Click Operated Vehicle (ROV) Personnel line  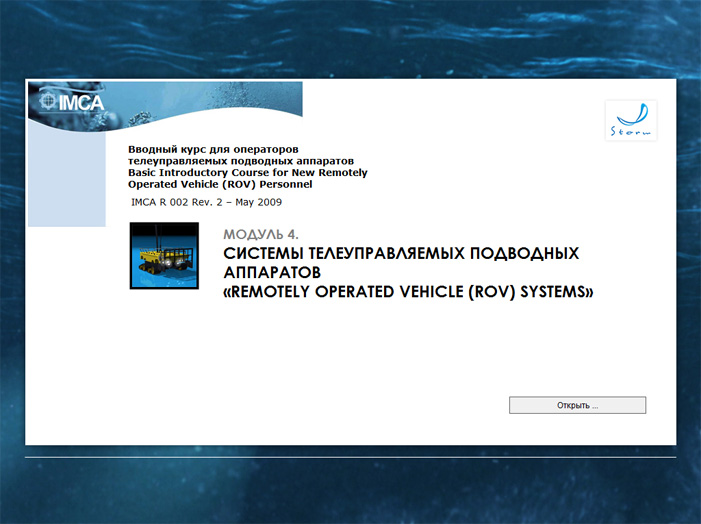pyautogui.click(x=220, y=184)
